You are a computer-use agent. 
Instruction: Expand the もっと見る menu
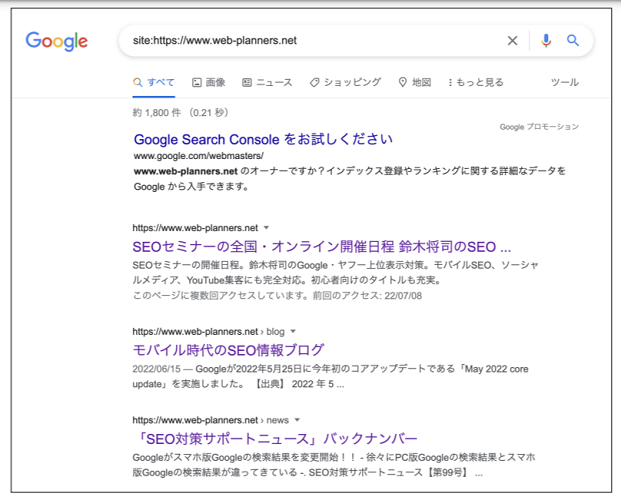476,82
